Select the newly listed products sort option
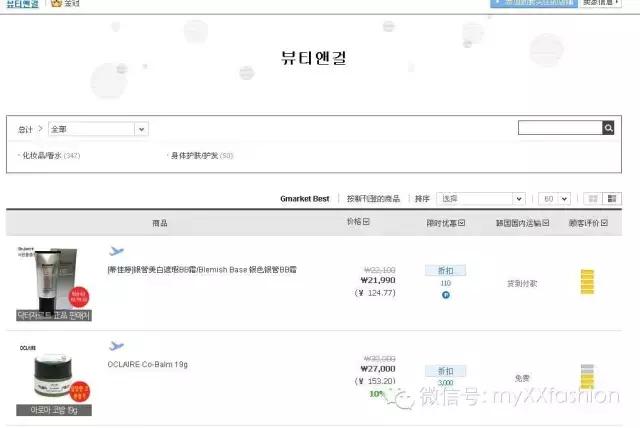This screenshot has width=640, height=428. coord(373,199)
